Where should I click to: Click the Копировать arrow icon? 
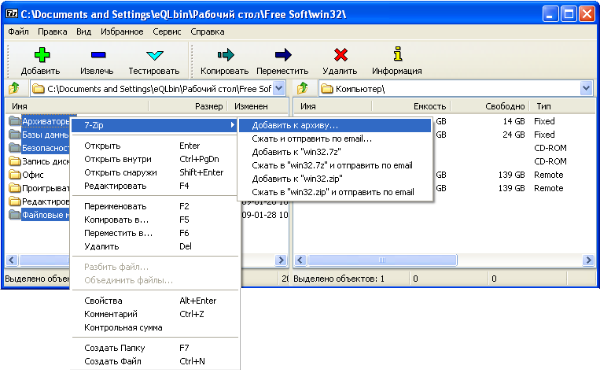point(225,55)
